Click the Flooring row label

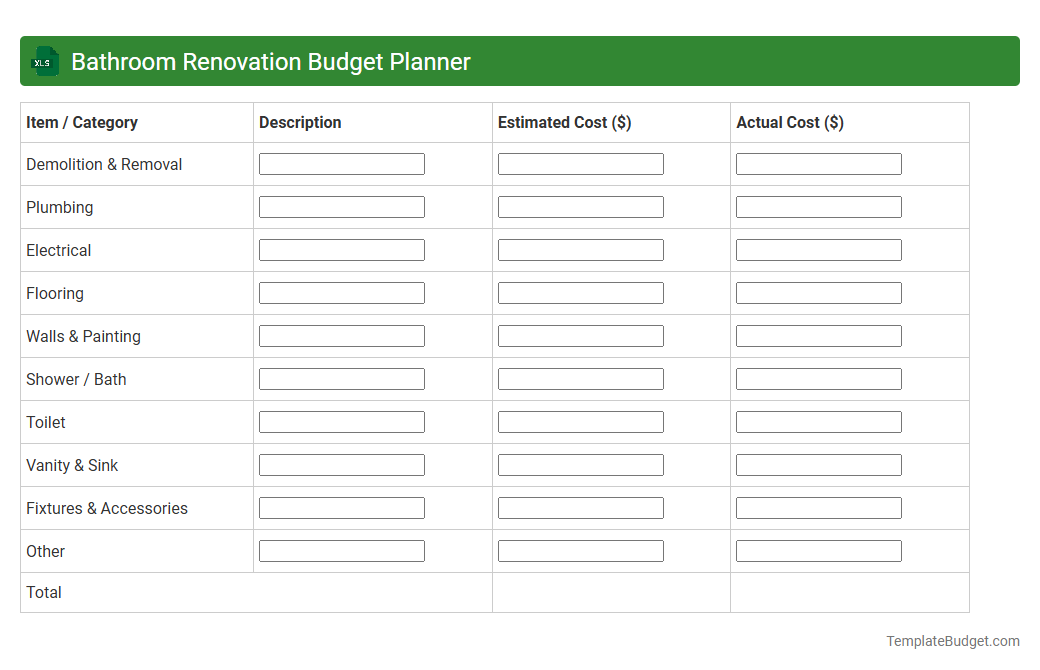click(x=55, y=293)
